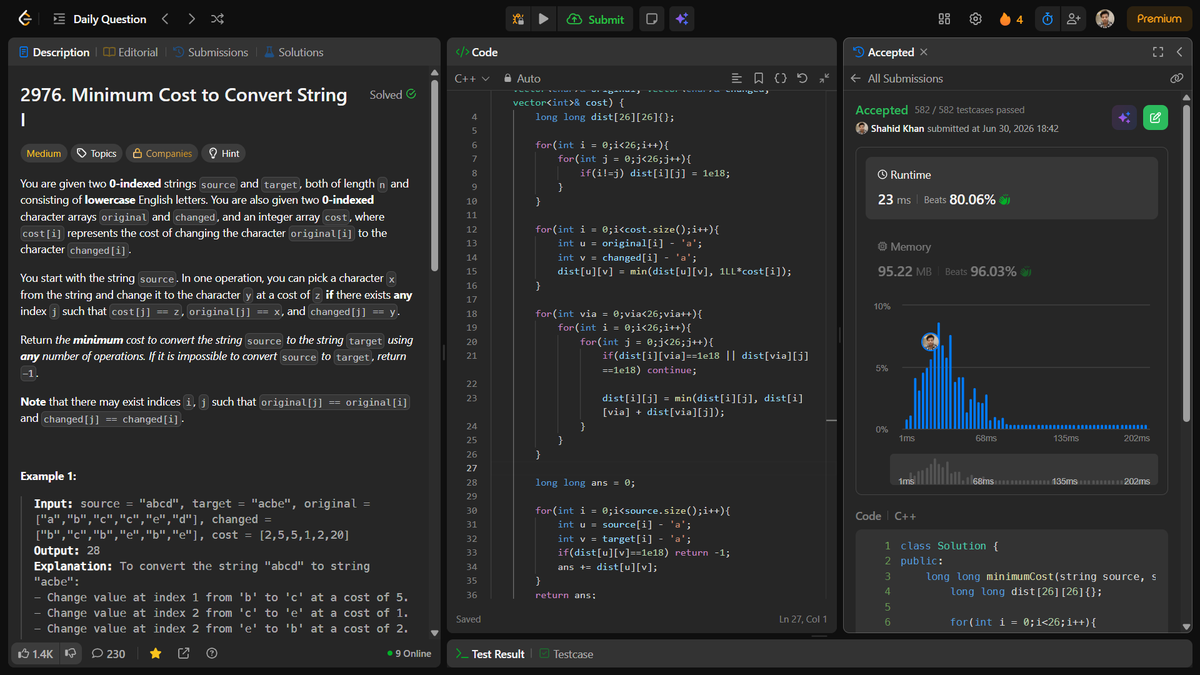This screenshot has width=1200, height=675.
Task: Open the C++ language dropdown
Action: click(x=472, y=78)
